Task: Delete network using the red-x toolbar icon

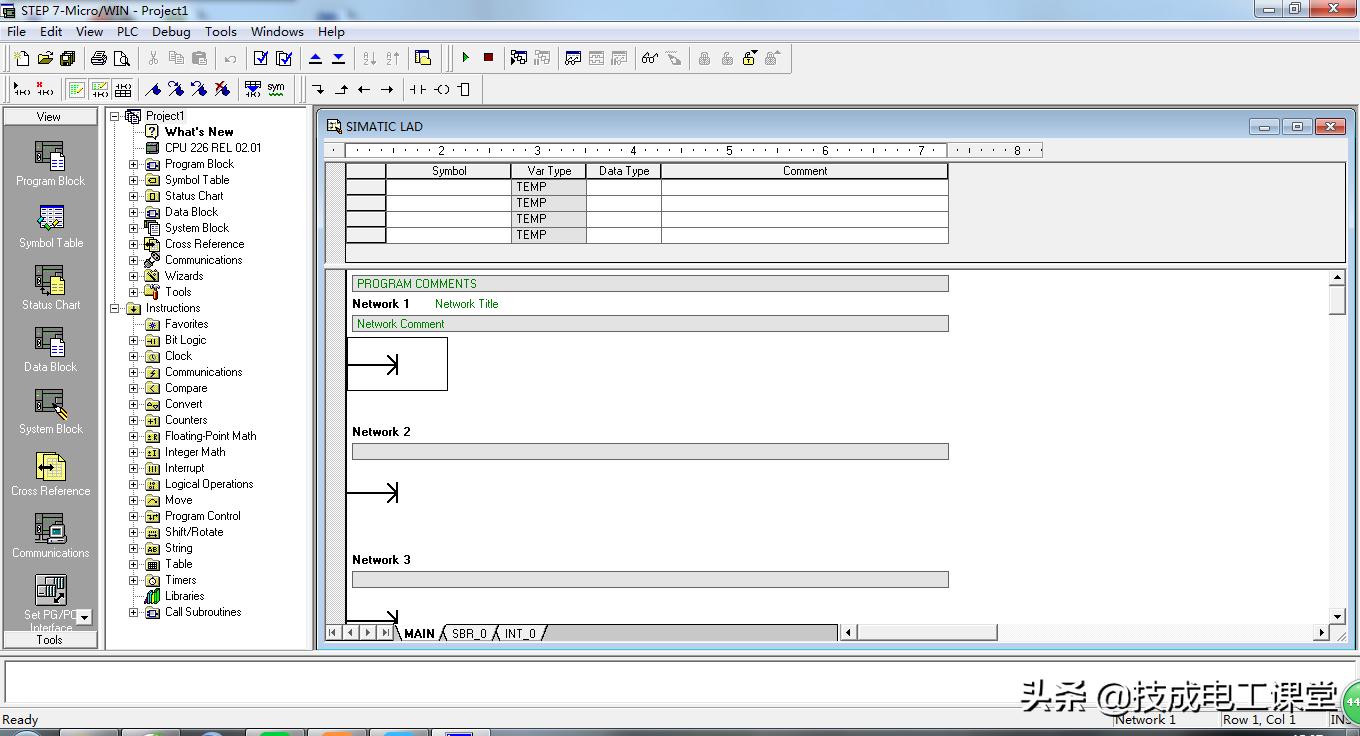Action: pyautogui.click(x=45, y=89)
